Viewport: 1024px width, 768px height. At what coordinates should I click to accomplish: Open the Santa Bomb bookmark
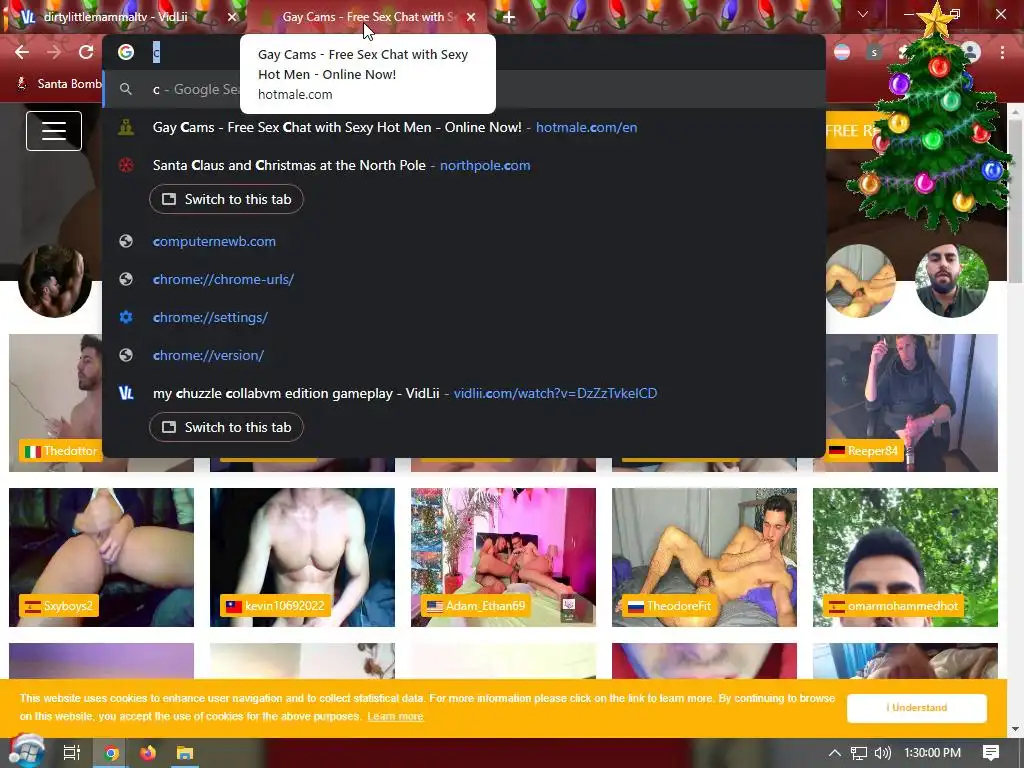pyautogui.click(x=59, y=84)
